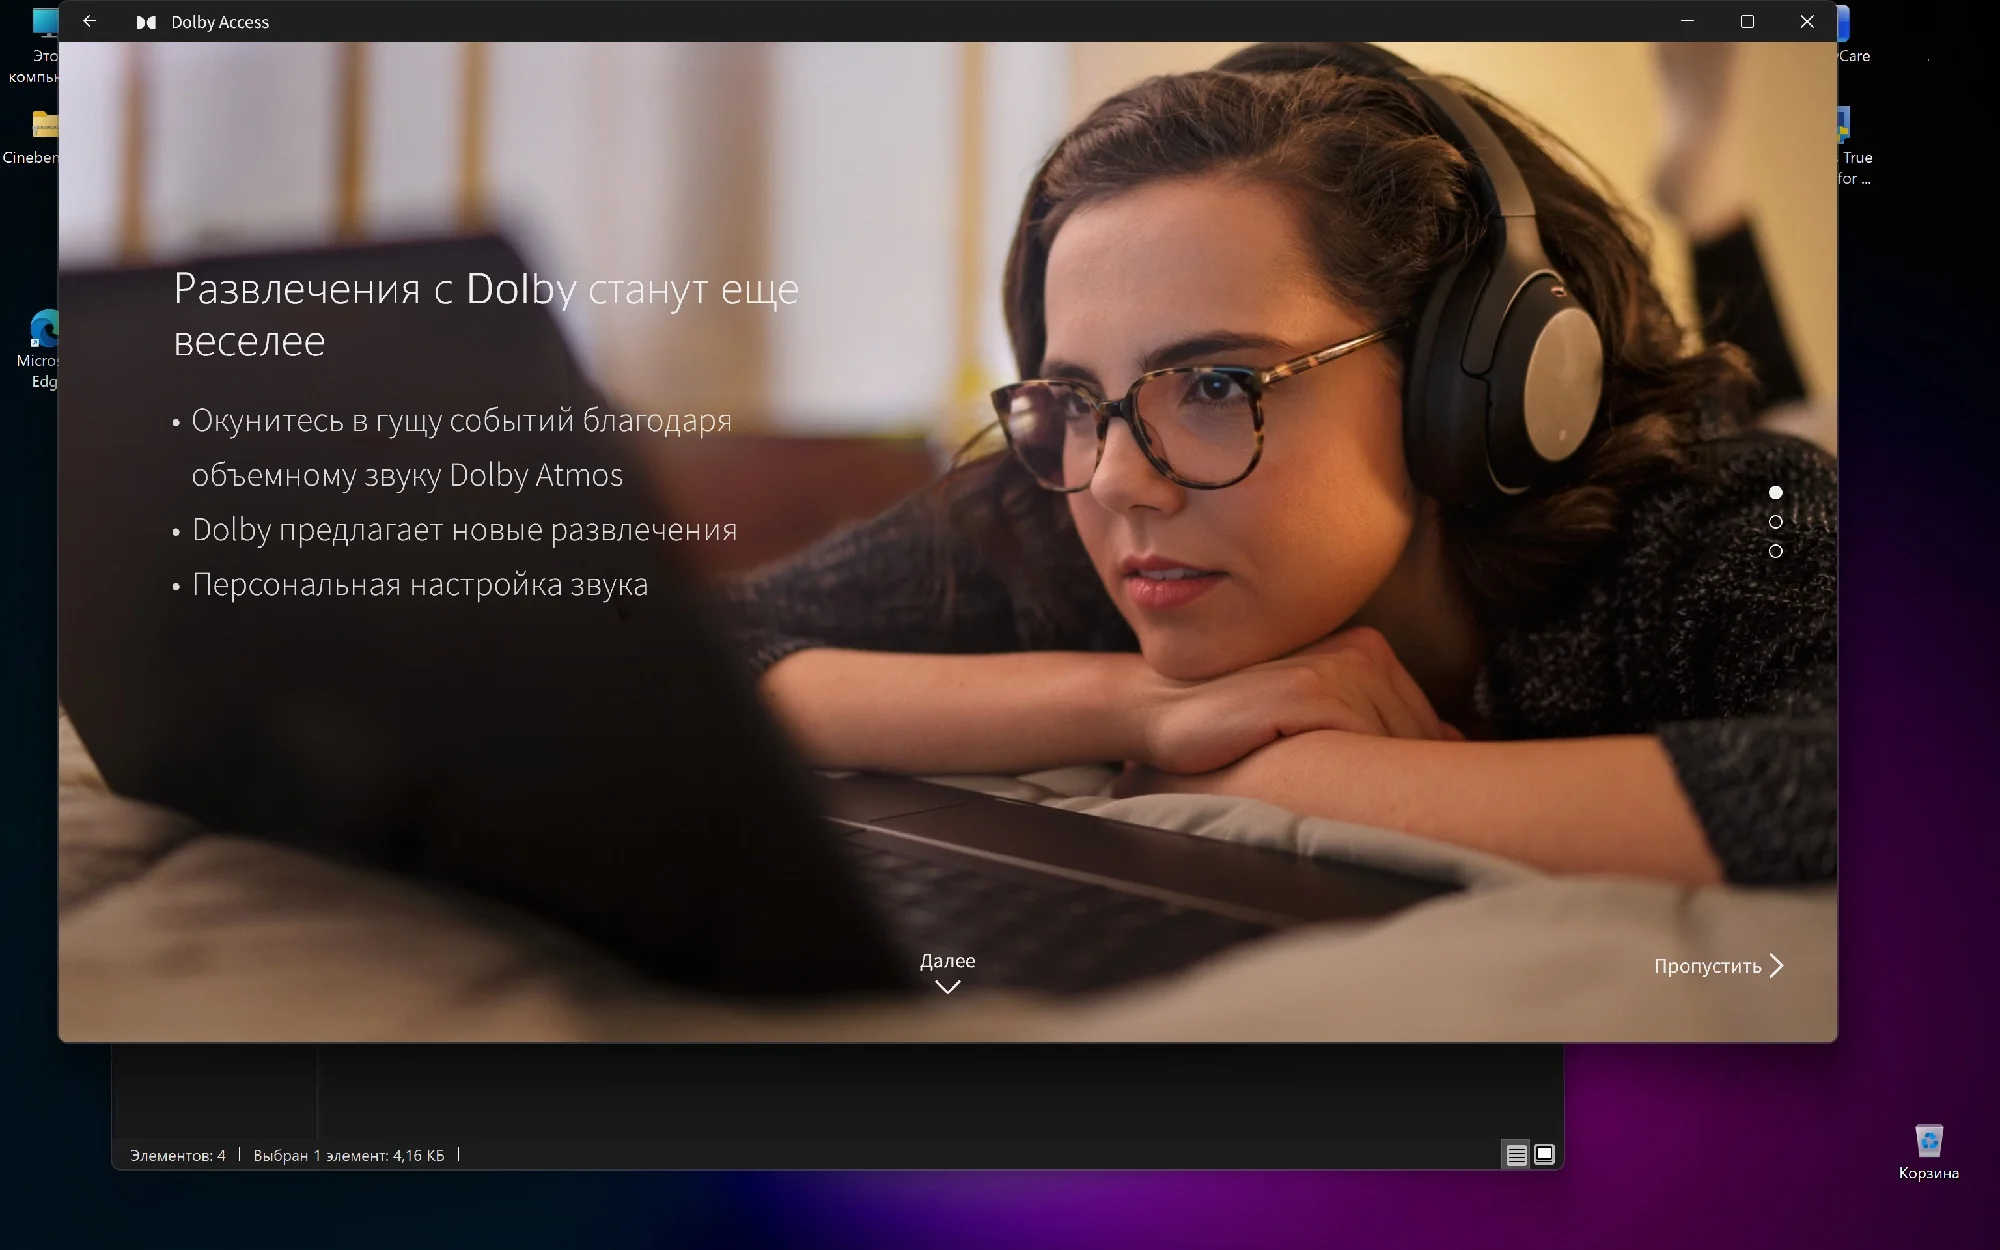Image resolution: width=2000 pixels, height=1250 pixels.
Task: Click the right chevron beside Пропустить
Action: click(x=1777, y=965)
